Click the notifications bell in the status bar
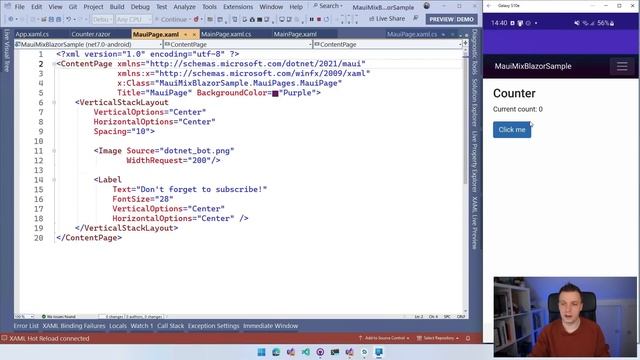The height and width of the screenshot is (360, 640). [x=468, y=338]
